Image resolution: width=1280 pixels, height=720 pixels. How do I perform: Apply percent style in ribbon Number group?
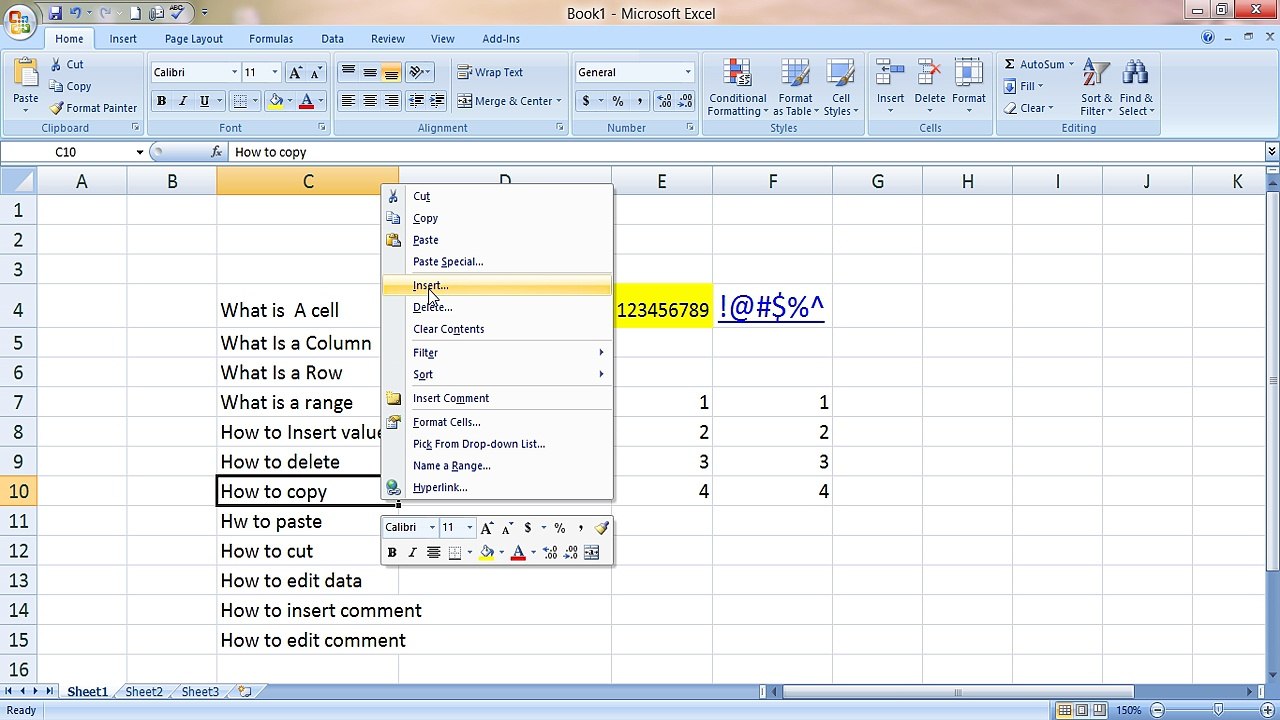[x=618, y=101]
